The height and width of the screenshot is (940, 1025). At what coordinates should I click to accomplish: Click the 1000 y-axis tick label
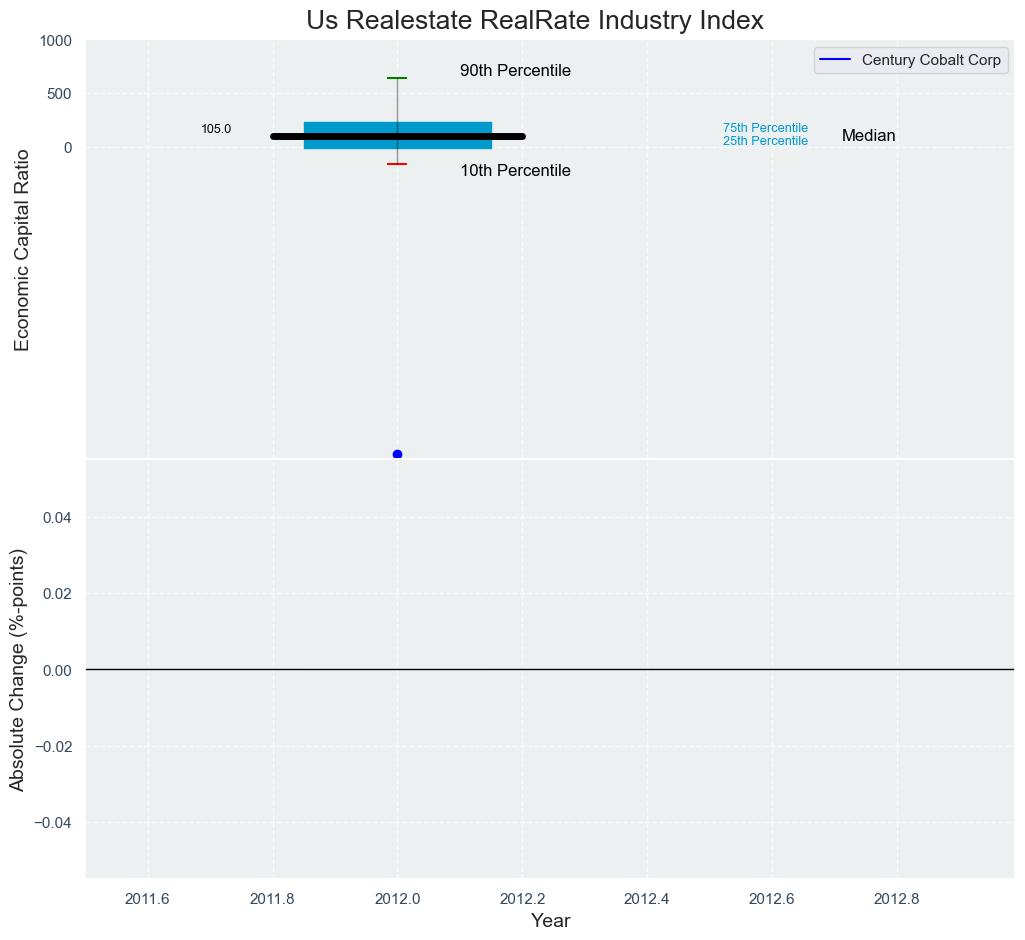point(55,41)
